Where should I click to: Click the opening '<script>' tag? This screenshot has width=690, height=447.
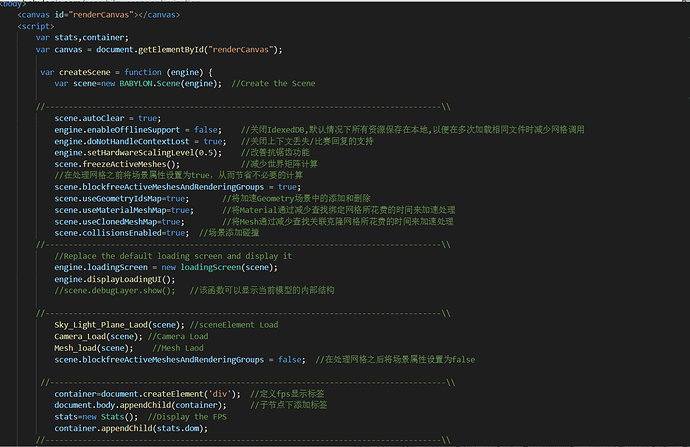(x=36, y=26)
